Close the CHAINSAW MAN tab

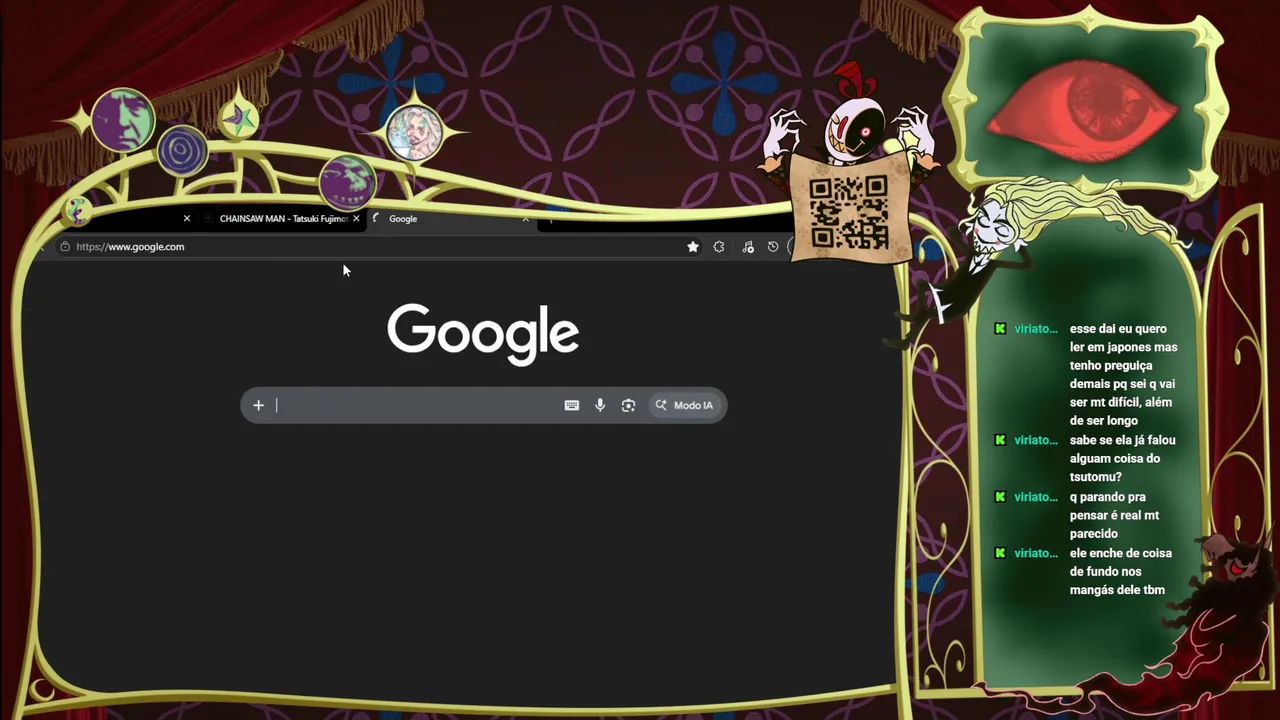click(x=356, y=219)
